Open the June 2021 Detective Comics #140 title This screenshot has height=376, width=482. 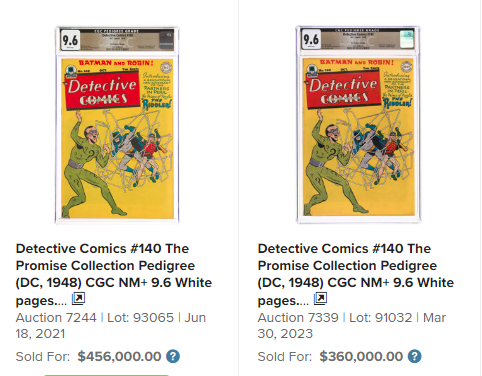114,274
